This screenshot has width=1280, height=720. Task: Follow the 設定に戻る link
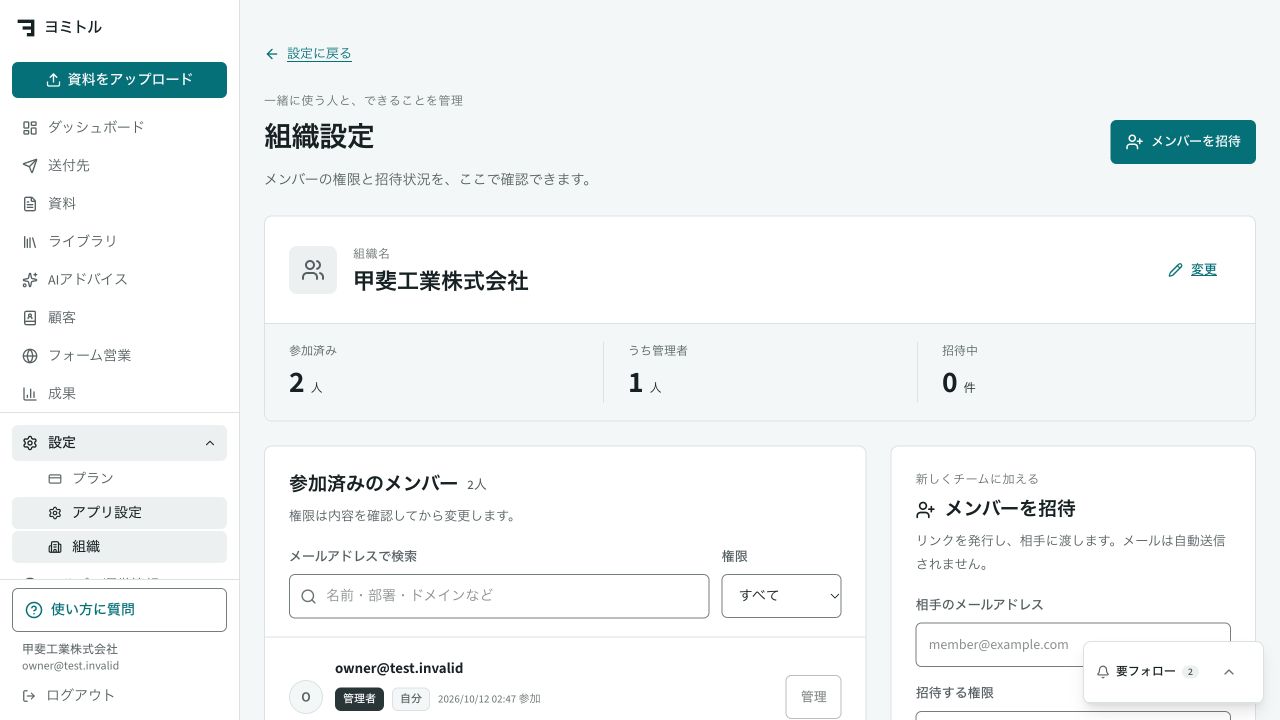coord(319,54)
